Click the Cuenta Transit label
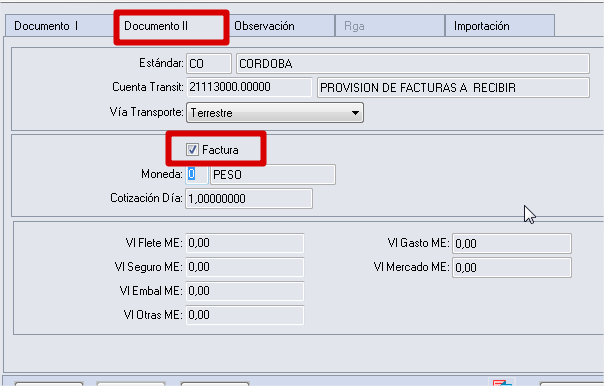604x386 pixels. click(x=148, y=87)
